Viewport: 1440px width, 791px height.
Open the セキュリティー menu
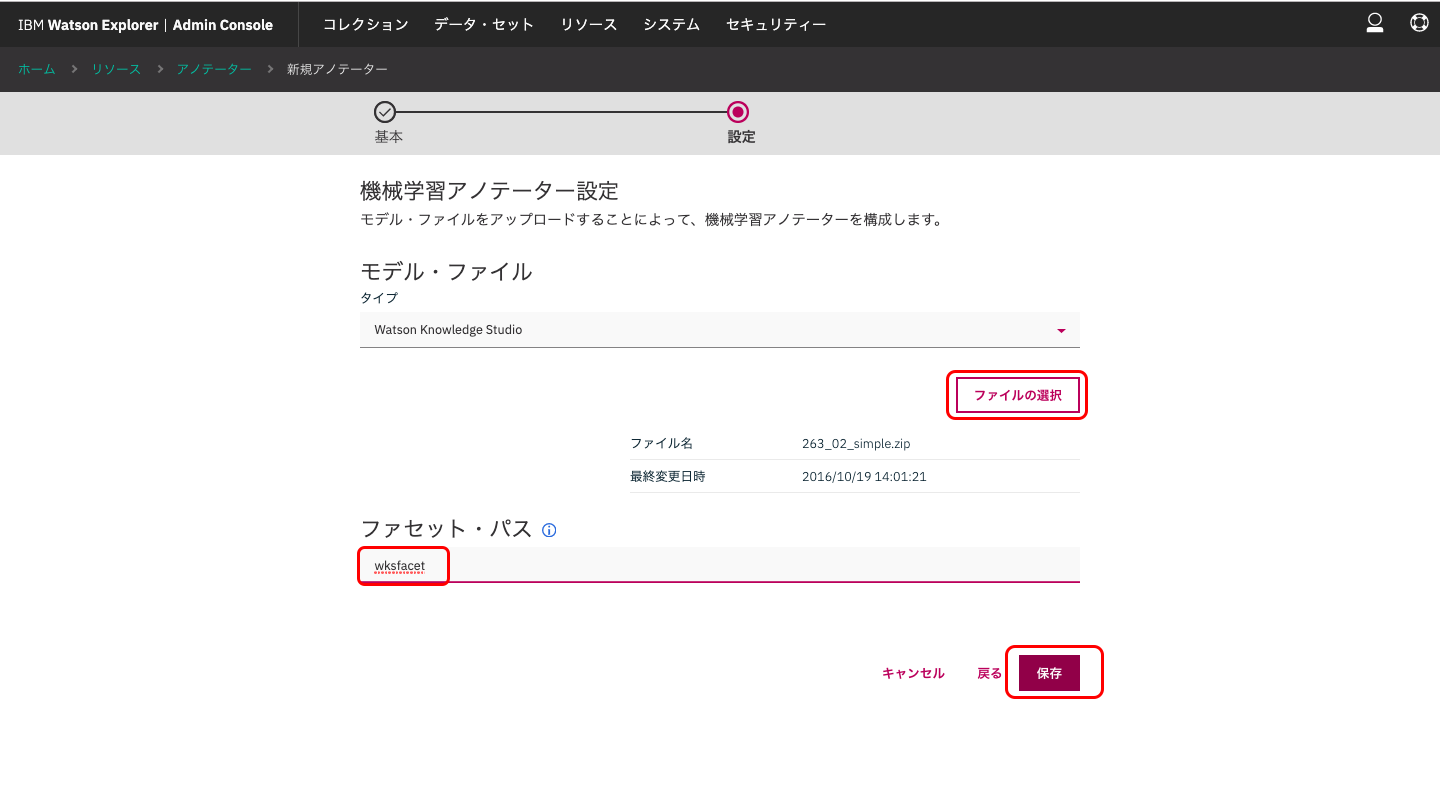point(776,24)
